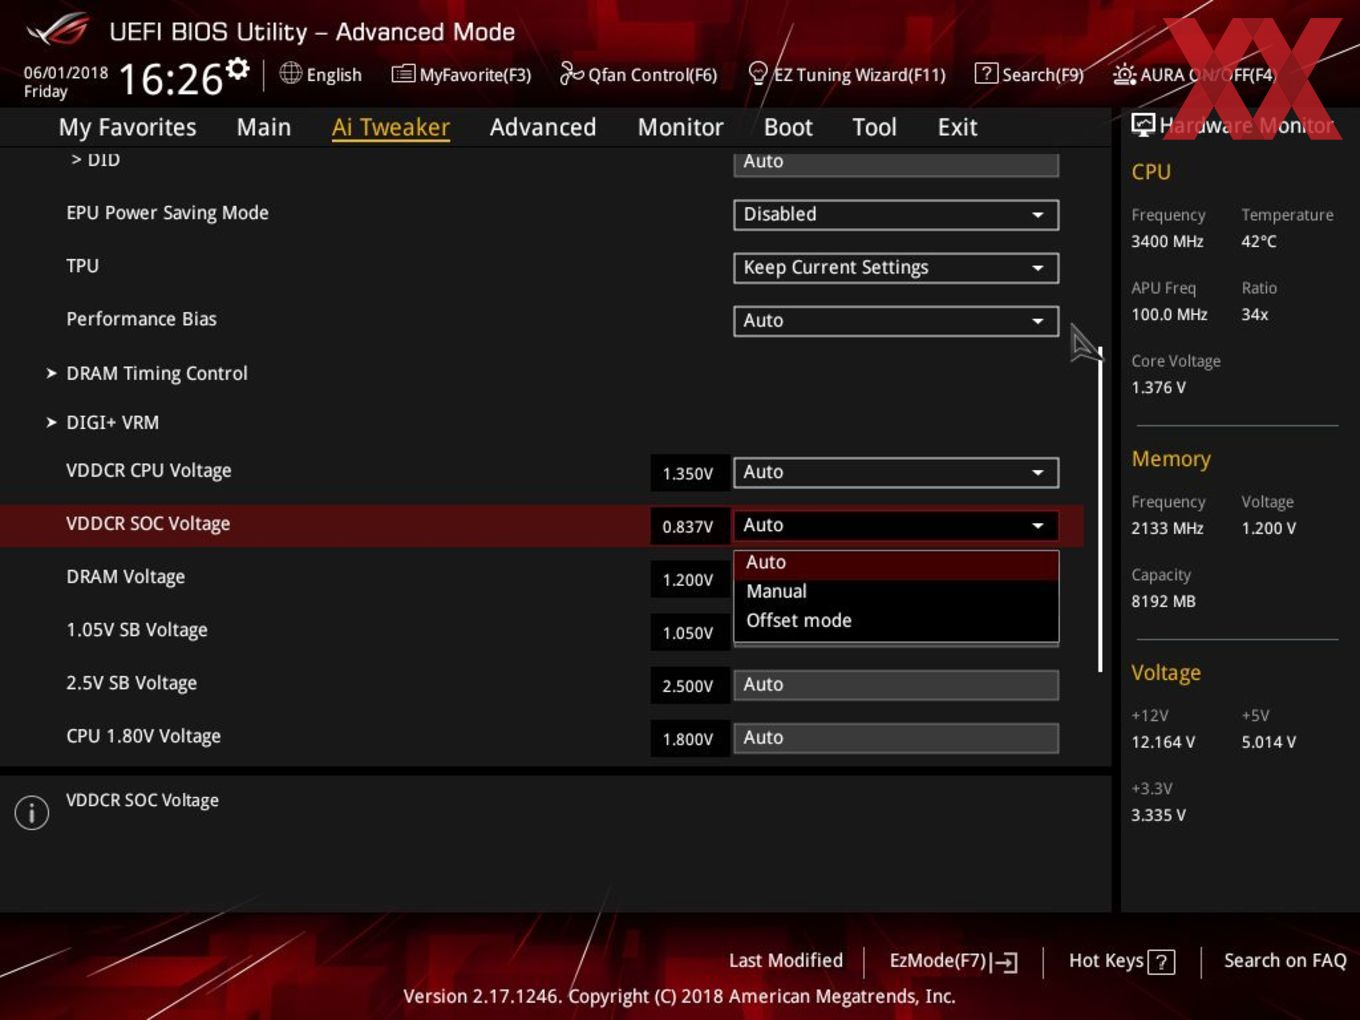The image size is (1360, 1020).
Task: Open settings gear next to clock
Action: coord(237,68)
